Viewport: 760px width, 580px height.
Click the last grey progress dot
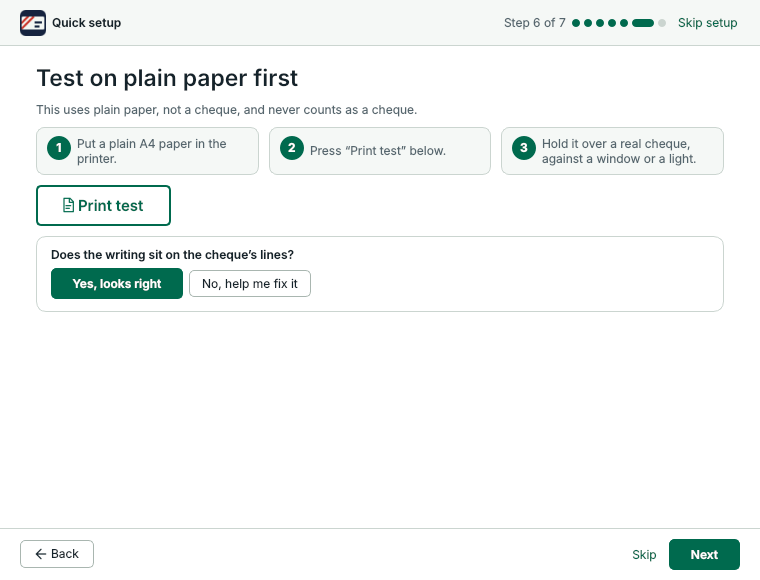pos(662,23)
